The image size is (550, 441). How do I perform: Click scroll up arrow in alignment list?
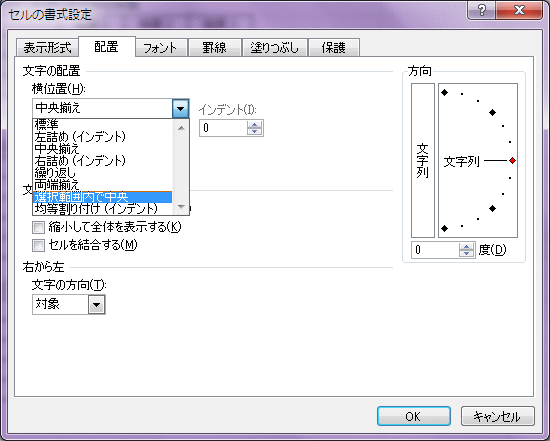181,128
